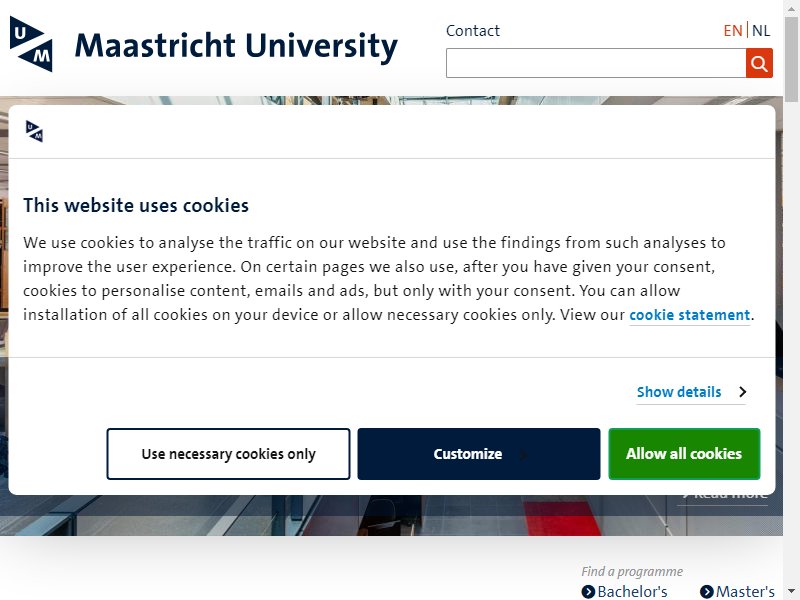This screenshot has width=800, height=600.
Task: Click the small UM logo in cookie dialog
Action: pyautogui.click(x=34, y=132)
